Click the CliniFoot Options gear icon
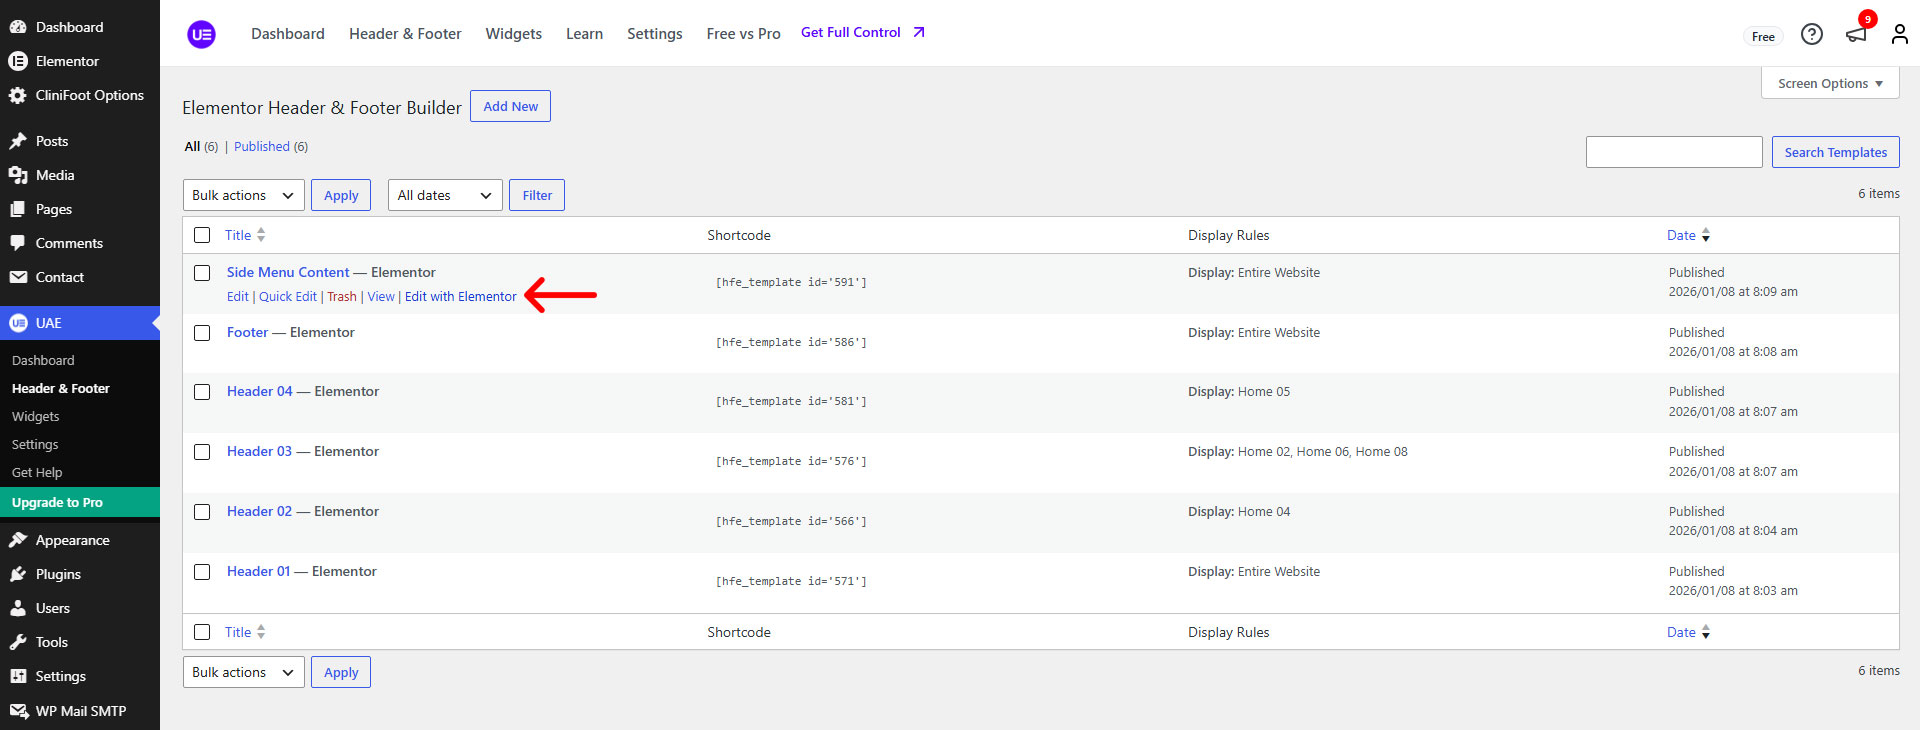Screen dimensions: 1920x730 (x=18, y=95)
